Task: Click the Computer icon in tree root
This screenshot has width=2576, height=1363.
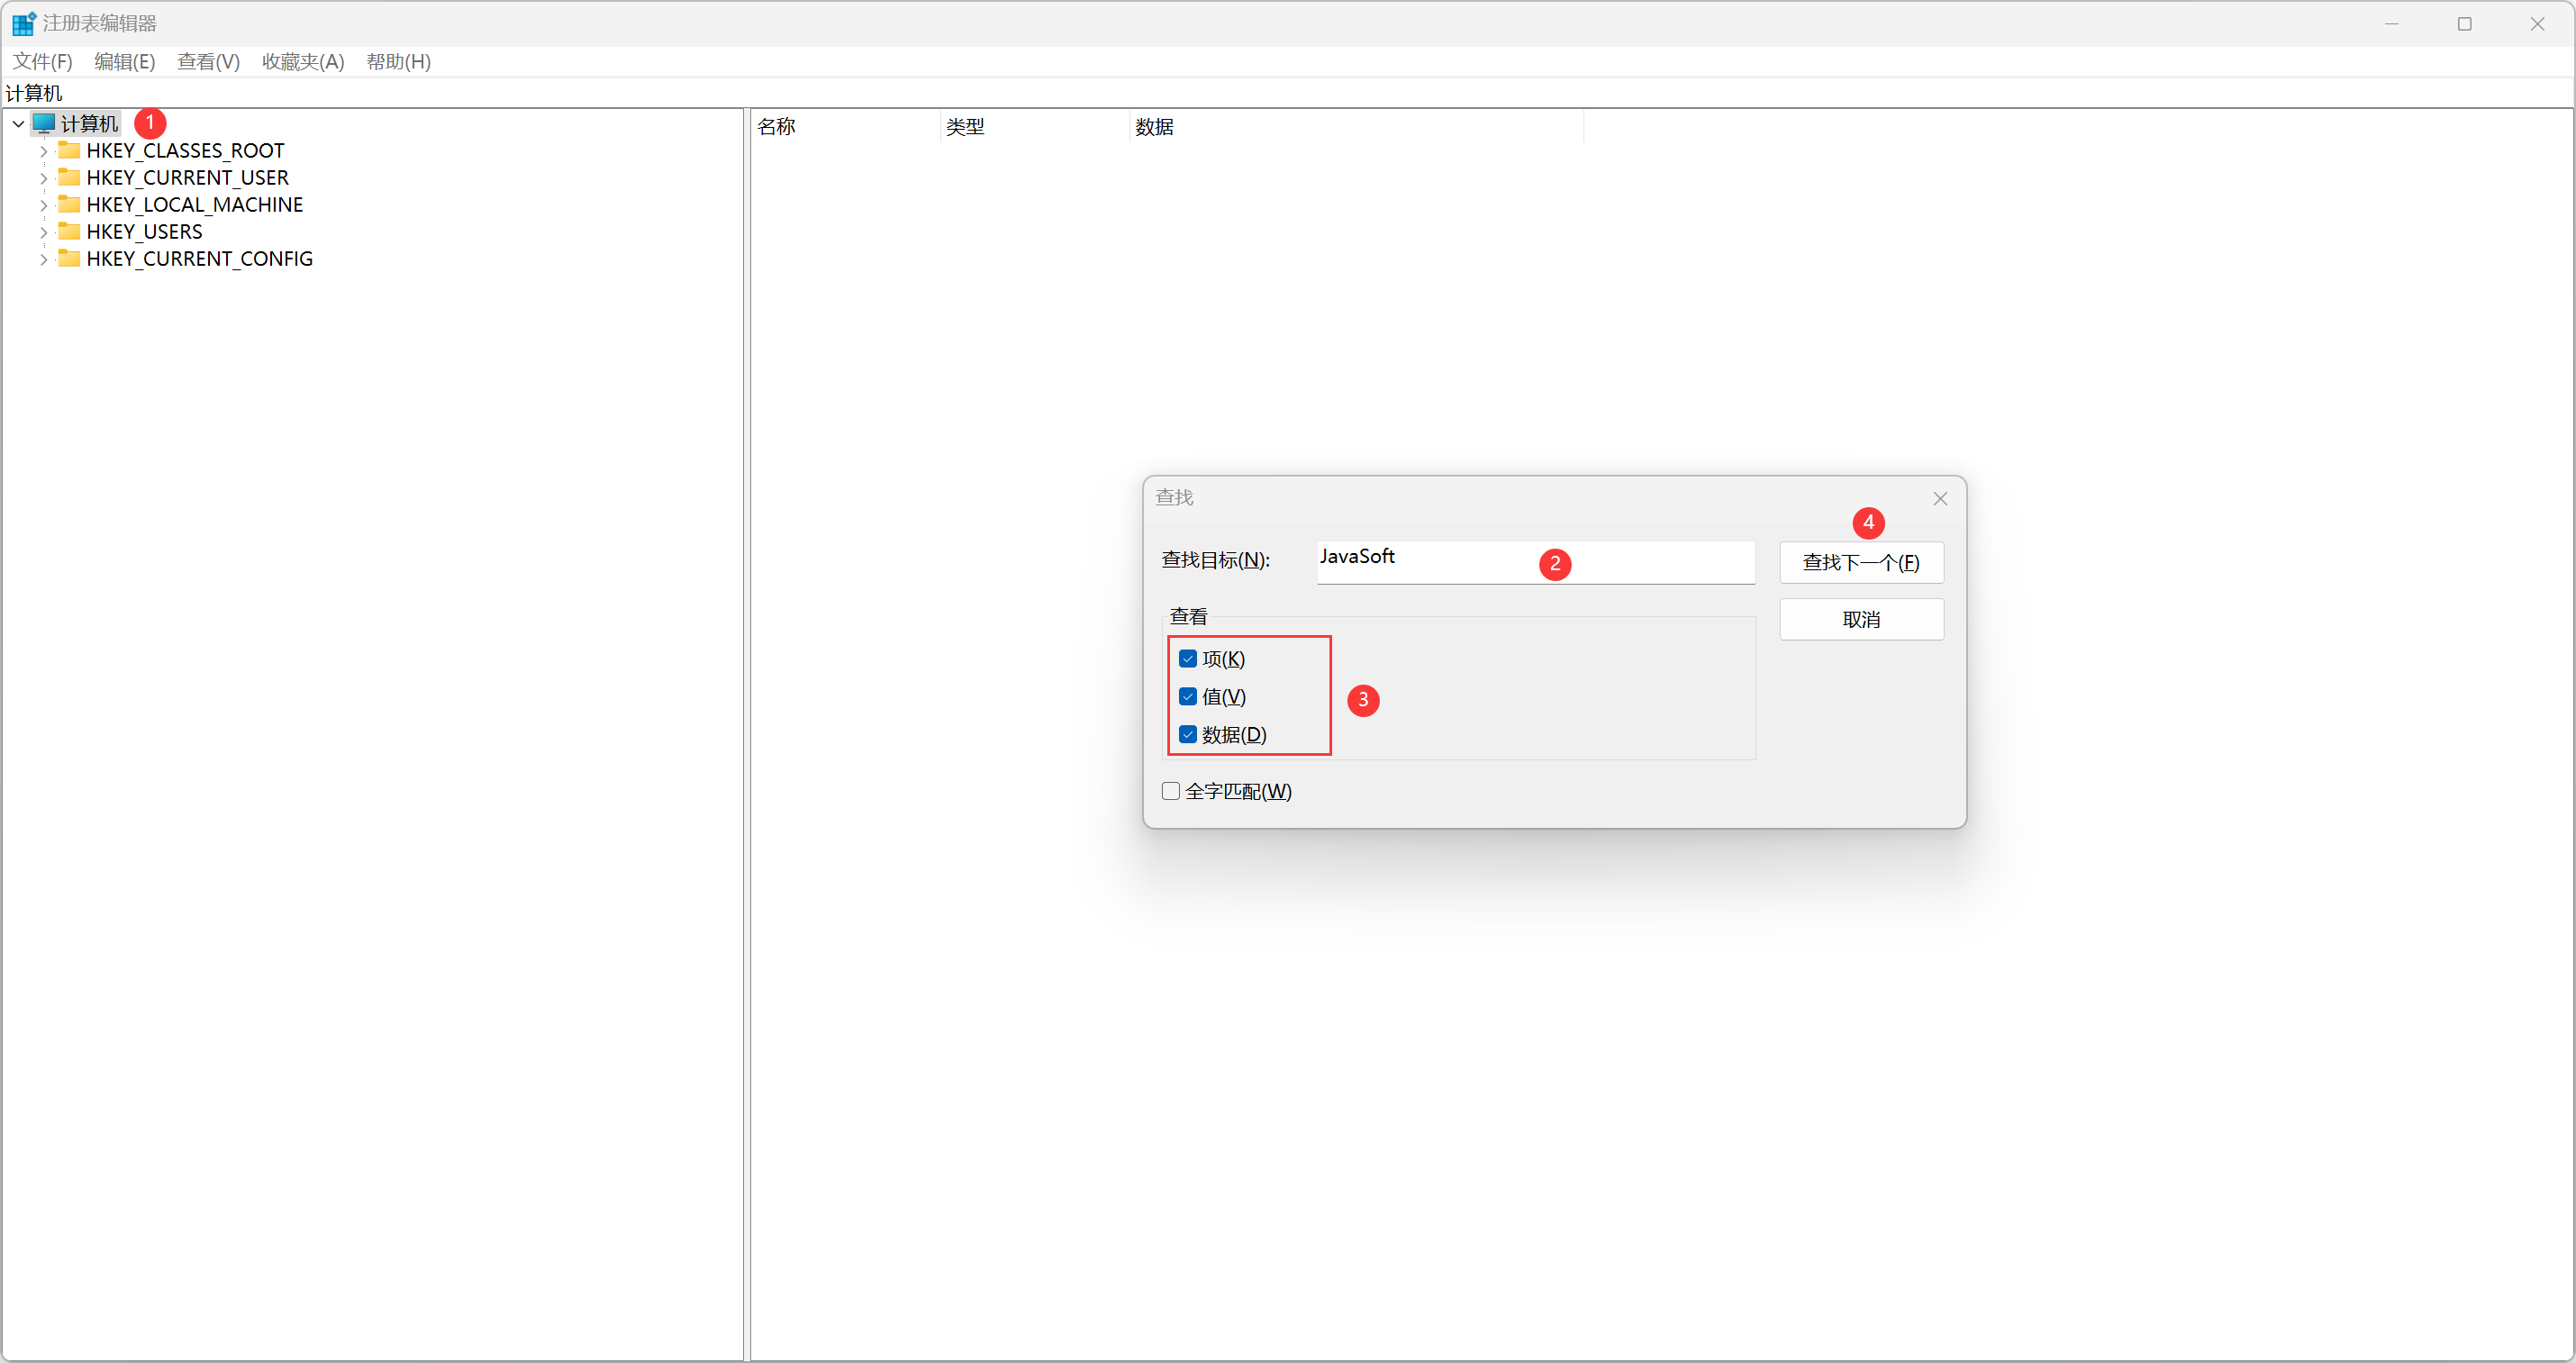Action: pos(44,124)
